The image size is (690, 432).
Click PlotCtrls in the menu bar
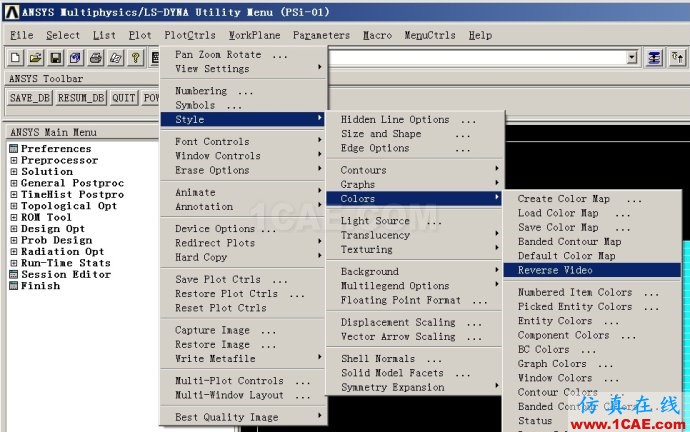pyautogui.click(x=190, y=35)
